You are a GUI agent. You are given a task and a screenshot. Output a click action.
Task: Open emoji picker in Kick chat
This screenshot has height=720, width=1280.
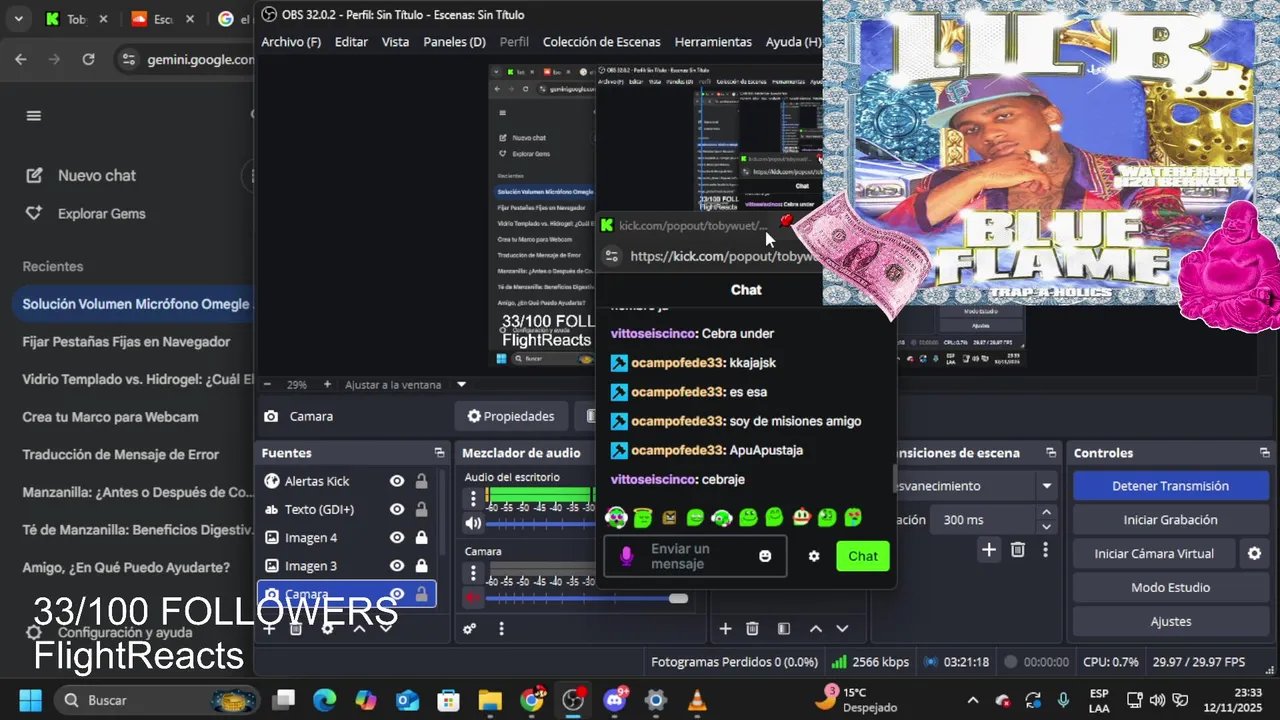[x=765, y=556]
